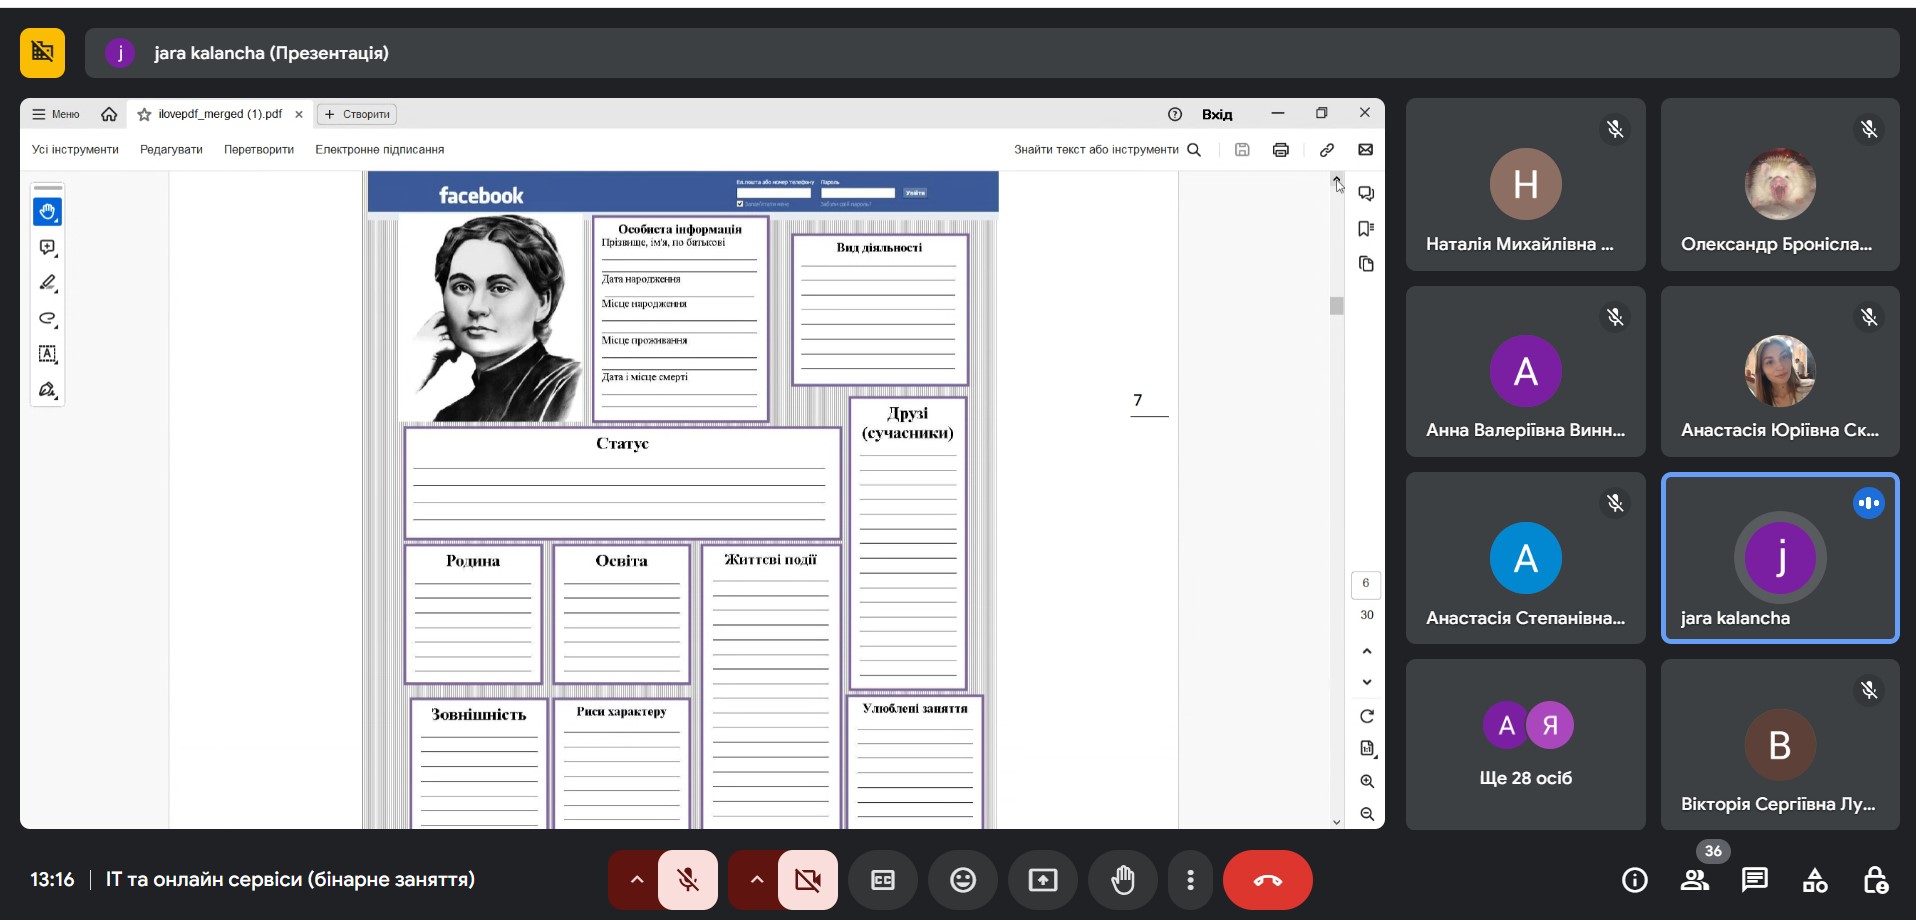
Task: Open the Меню hamburger menu
Action: point(56,114)
